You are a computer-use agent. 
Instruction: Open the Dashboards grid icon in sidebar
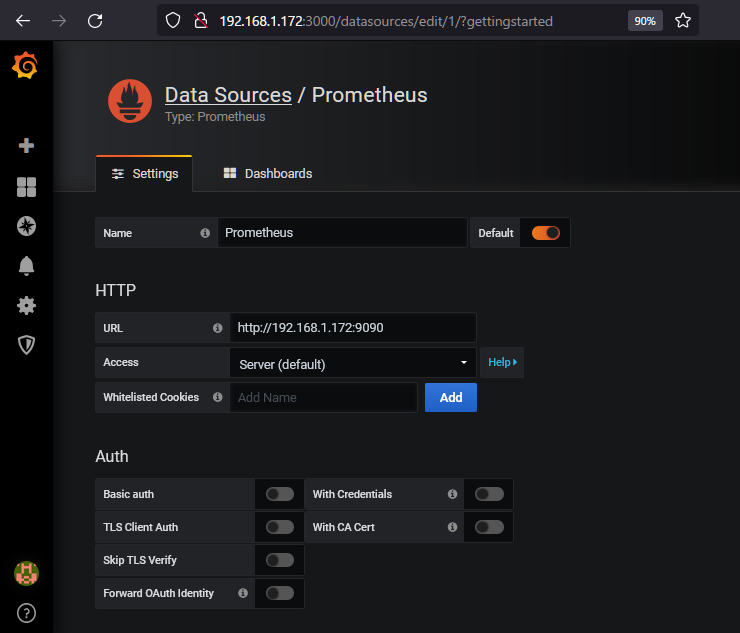coord(26,187)
